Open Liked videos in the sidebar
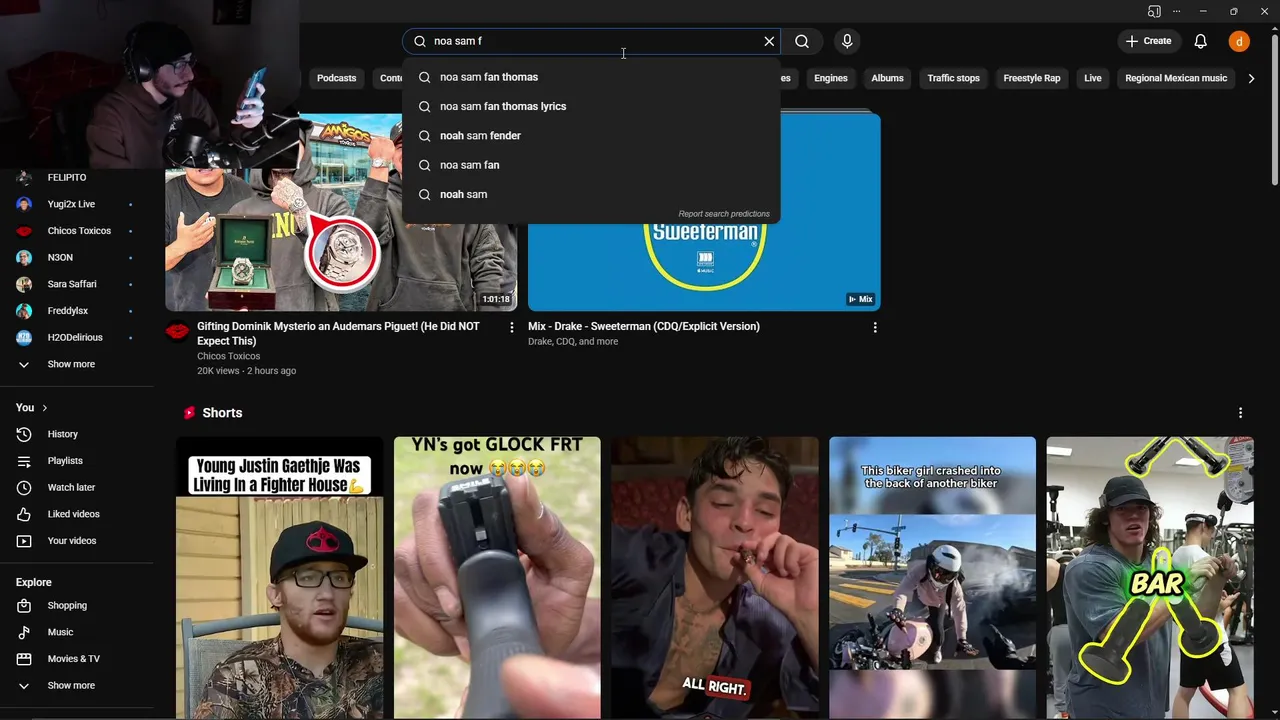The image size is (1280, 720). [76, 514]
